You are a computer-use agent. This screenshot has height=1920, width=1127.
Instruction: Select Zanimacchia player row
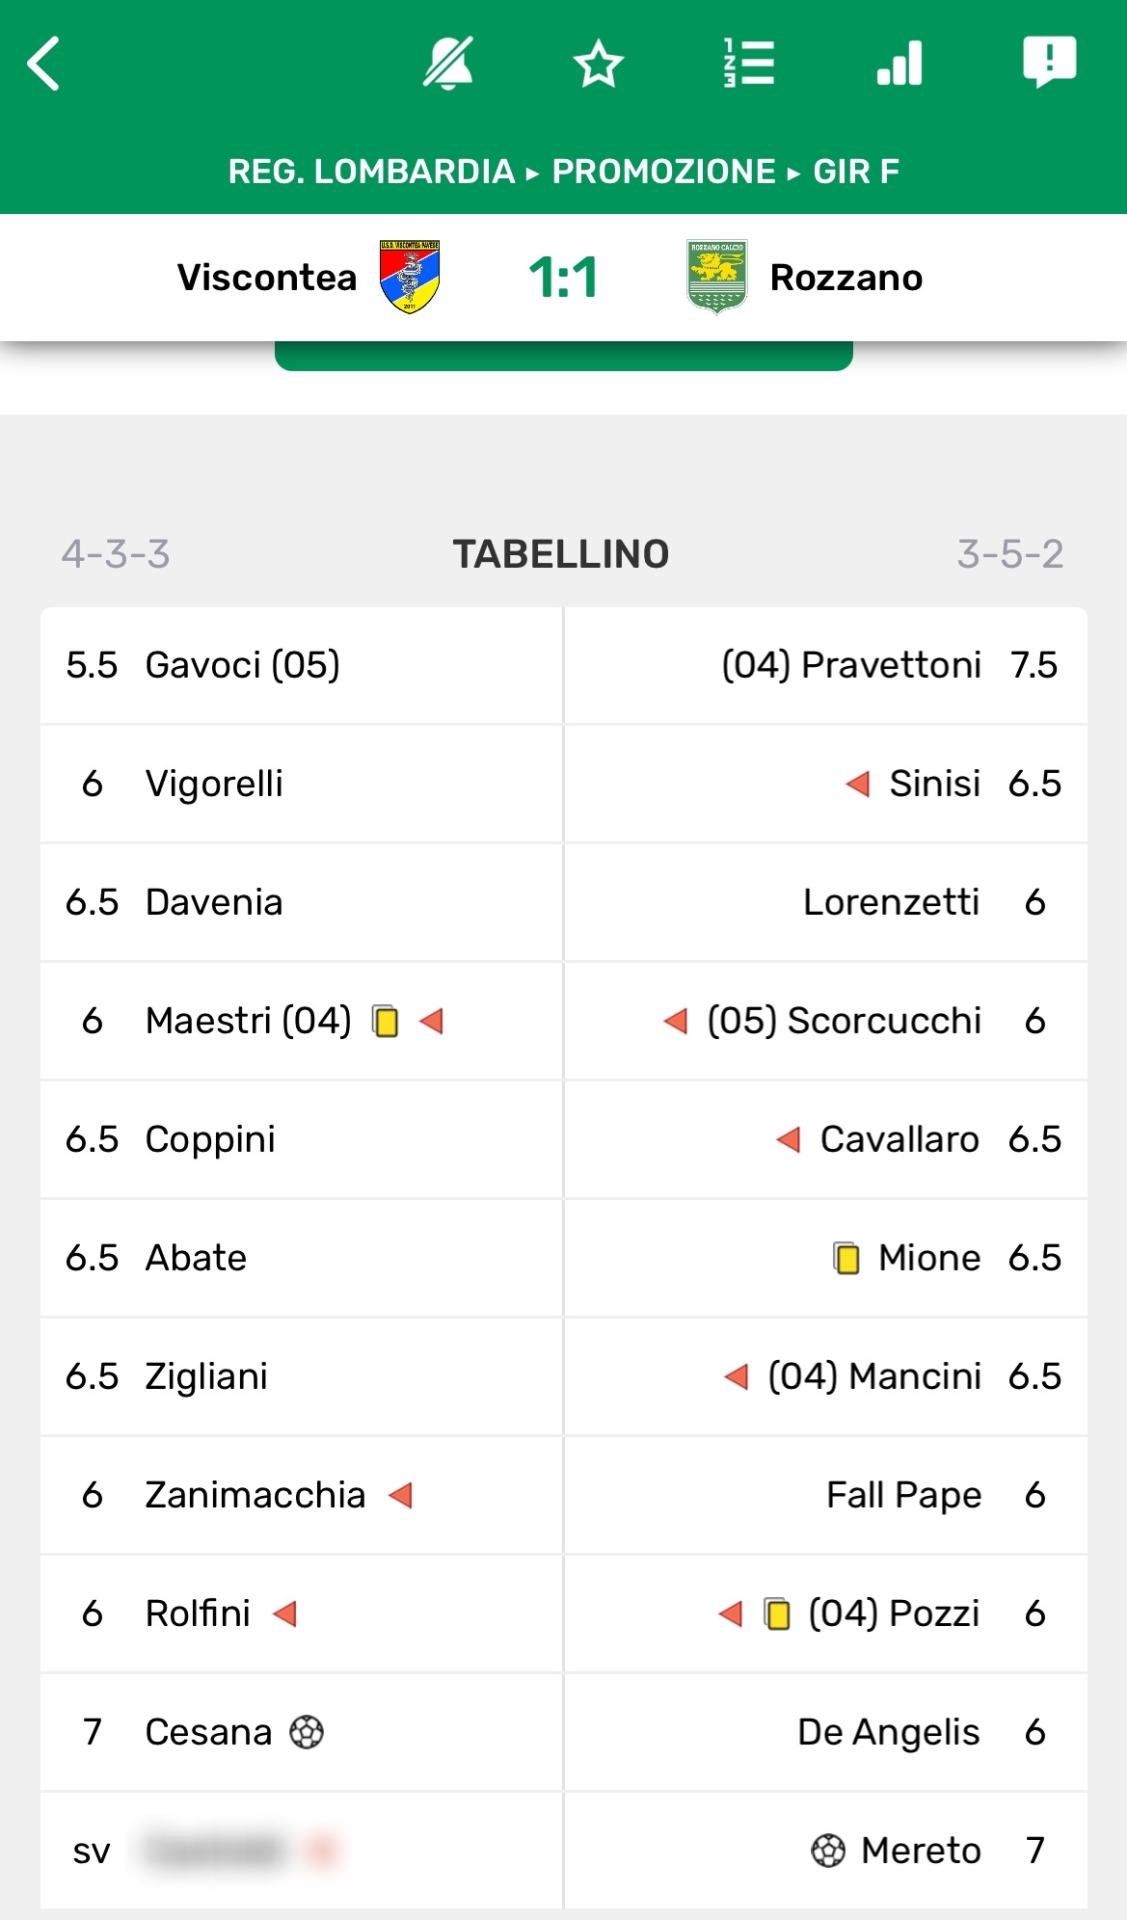point(301,1495)
